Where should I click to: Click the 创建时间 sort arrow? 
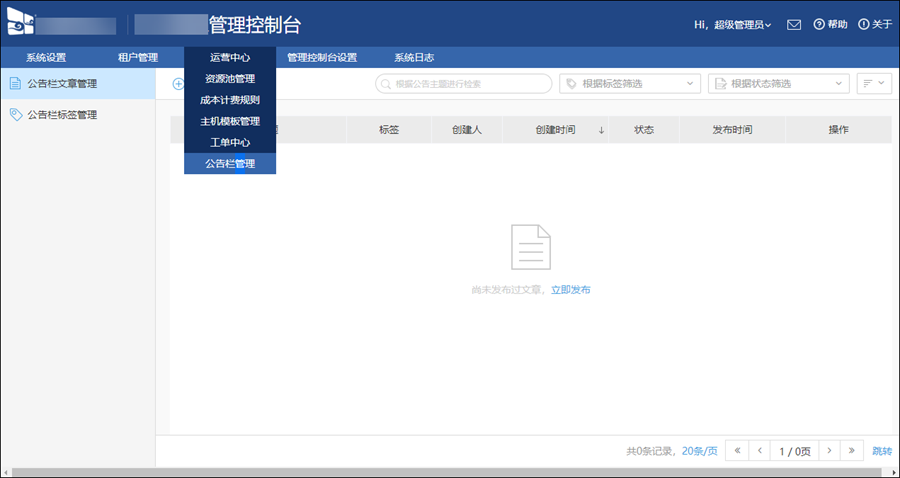601,130
